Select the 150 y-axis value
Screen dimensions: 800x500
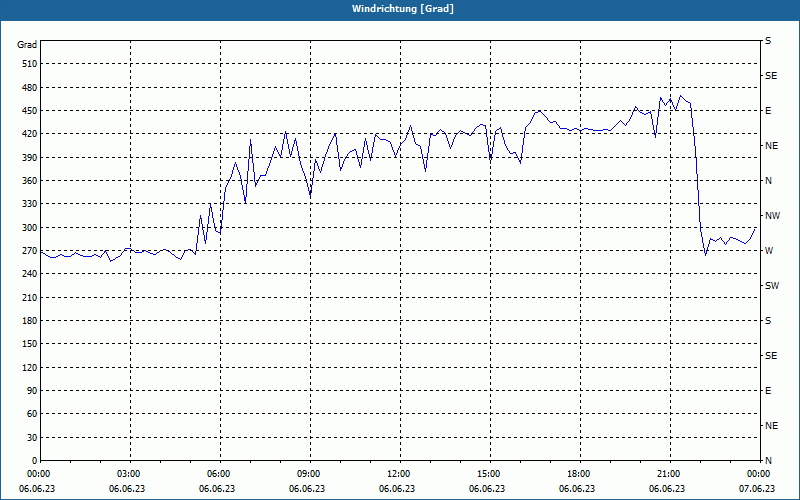coord(30,344)
